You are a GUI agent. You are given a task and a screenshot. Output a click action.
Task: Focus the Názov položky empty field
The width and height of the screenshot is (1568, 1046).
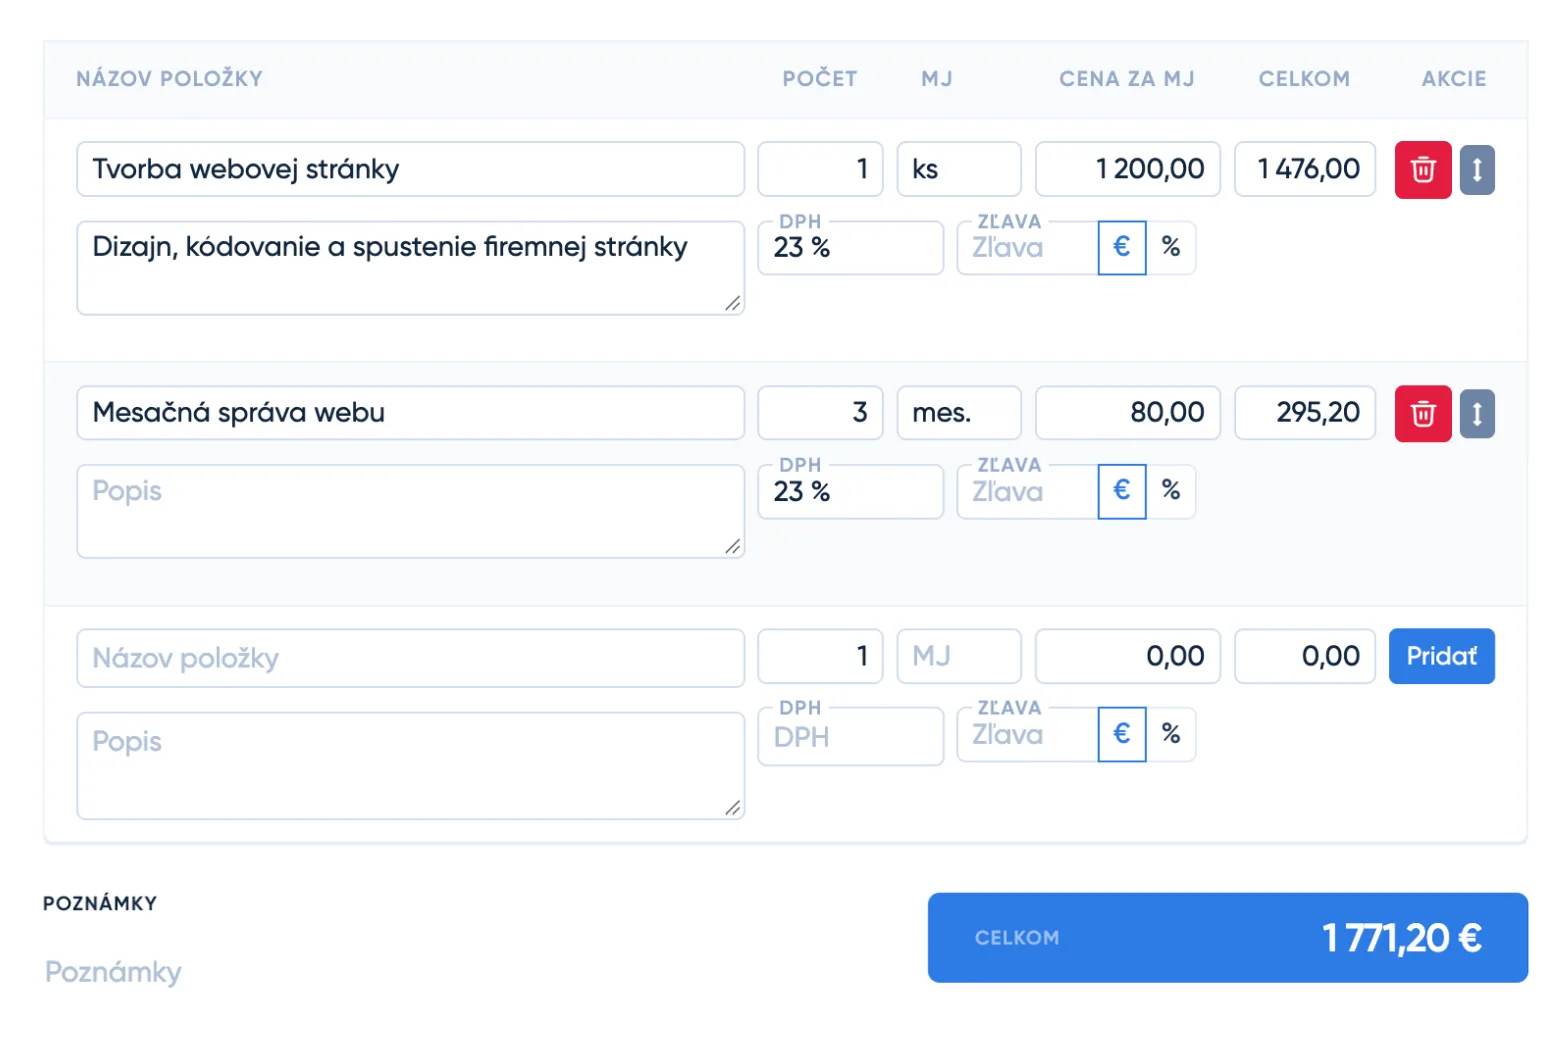(410, 658)
